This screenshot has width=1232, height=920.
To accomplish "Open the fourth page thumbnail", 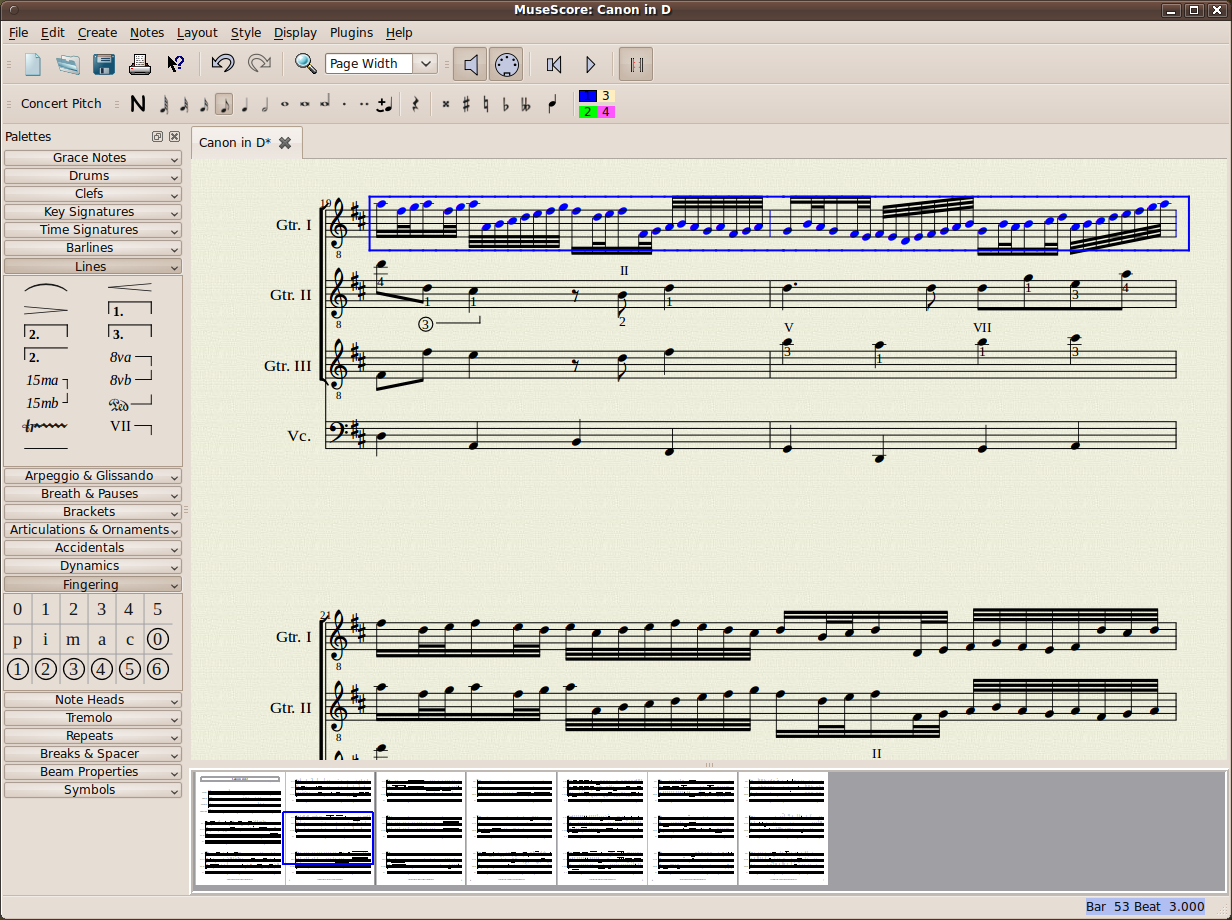I will [511, 827].
